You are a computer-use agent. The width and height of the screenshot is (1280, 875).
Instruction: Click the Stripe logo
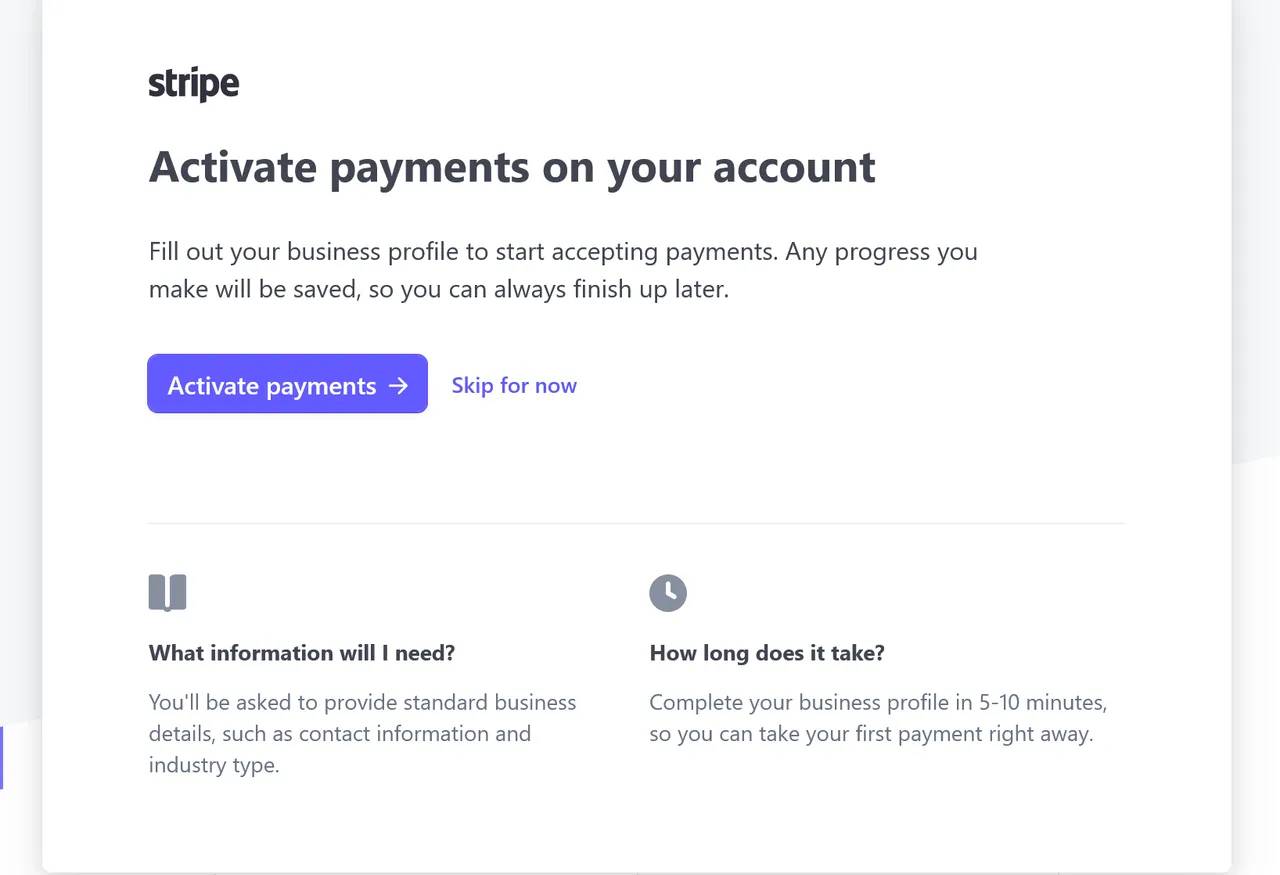click(x=194, y=84)
